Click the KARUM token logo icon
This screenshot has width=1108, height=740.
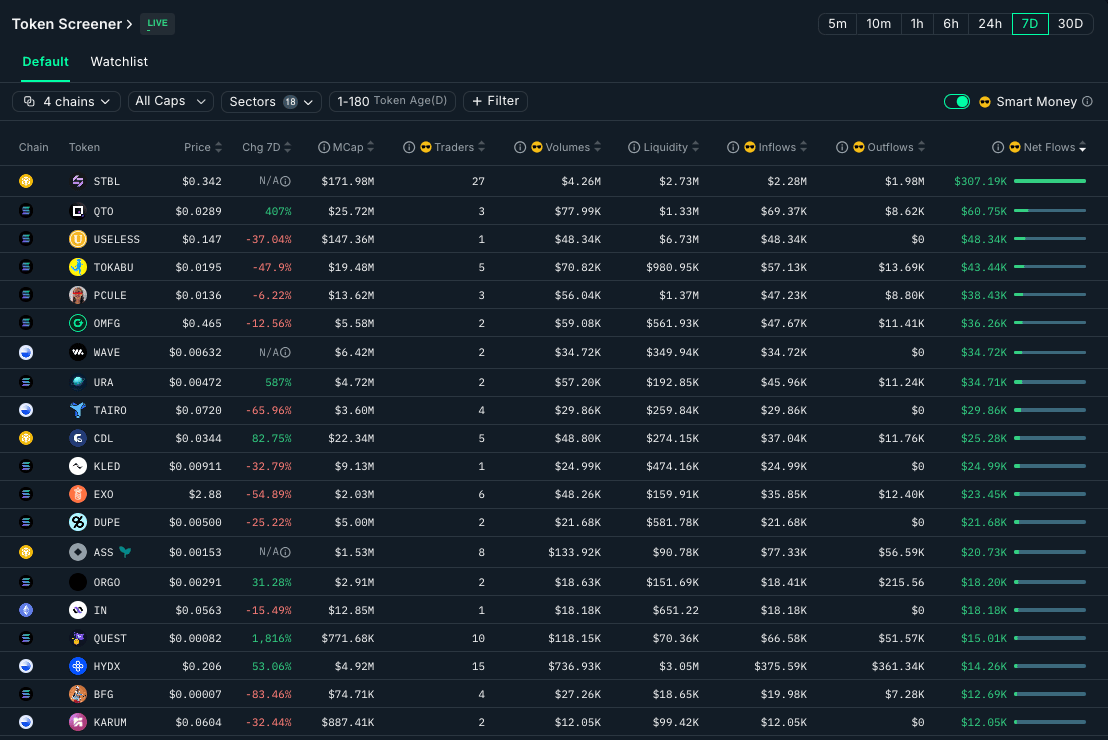(x=78, y=722)
